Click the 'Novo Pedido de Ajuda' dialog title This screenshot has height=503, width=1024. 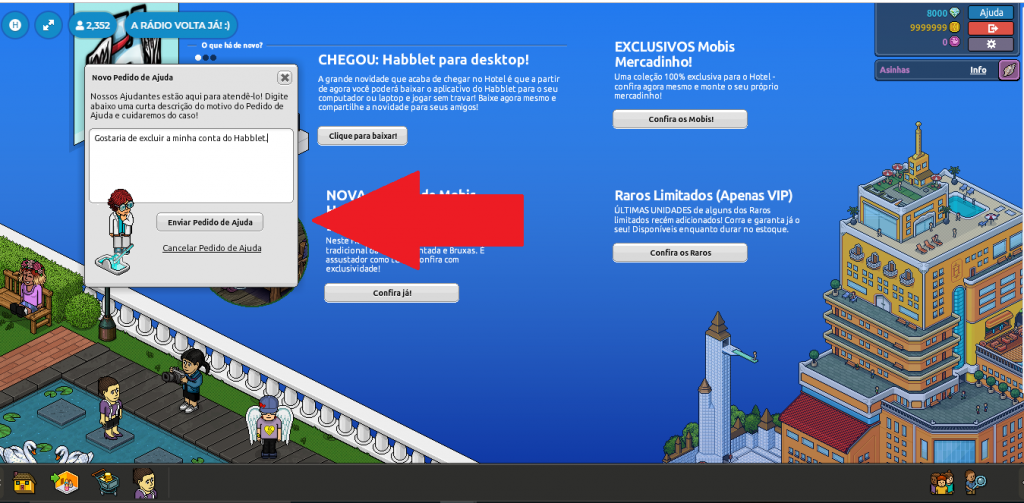click(133, 77)
